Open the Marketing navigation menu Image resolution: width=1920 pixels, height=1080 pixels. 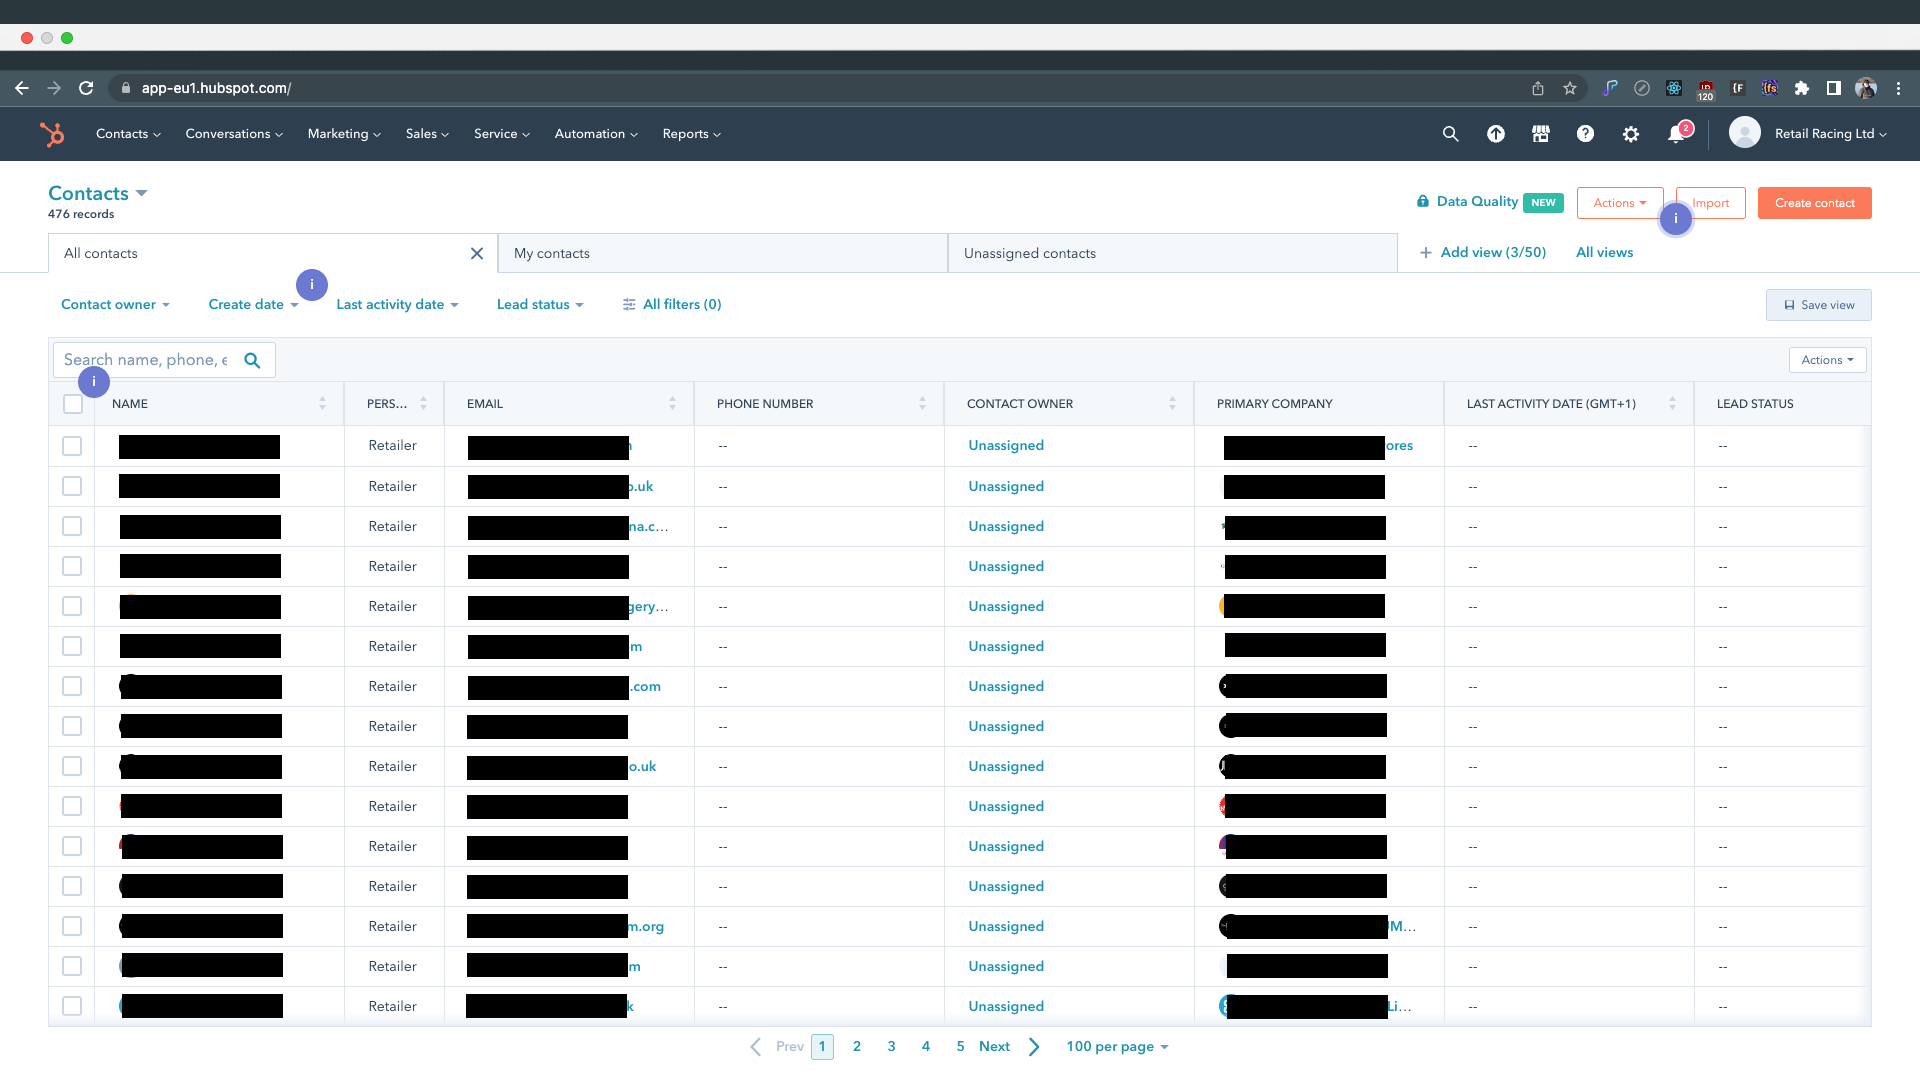tap(344, 134)
